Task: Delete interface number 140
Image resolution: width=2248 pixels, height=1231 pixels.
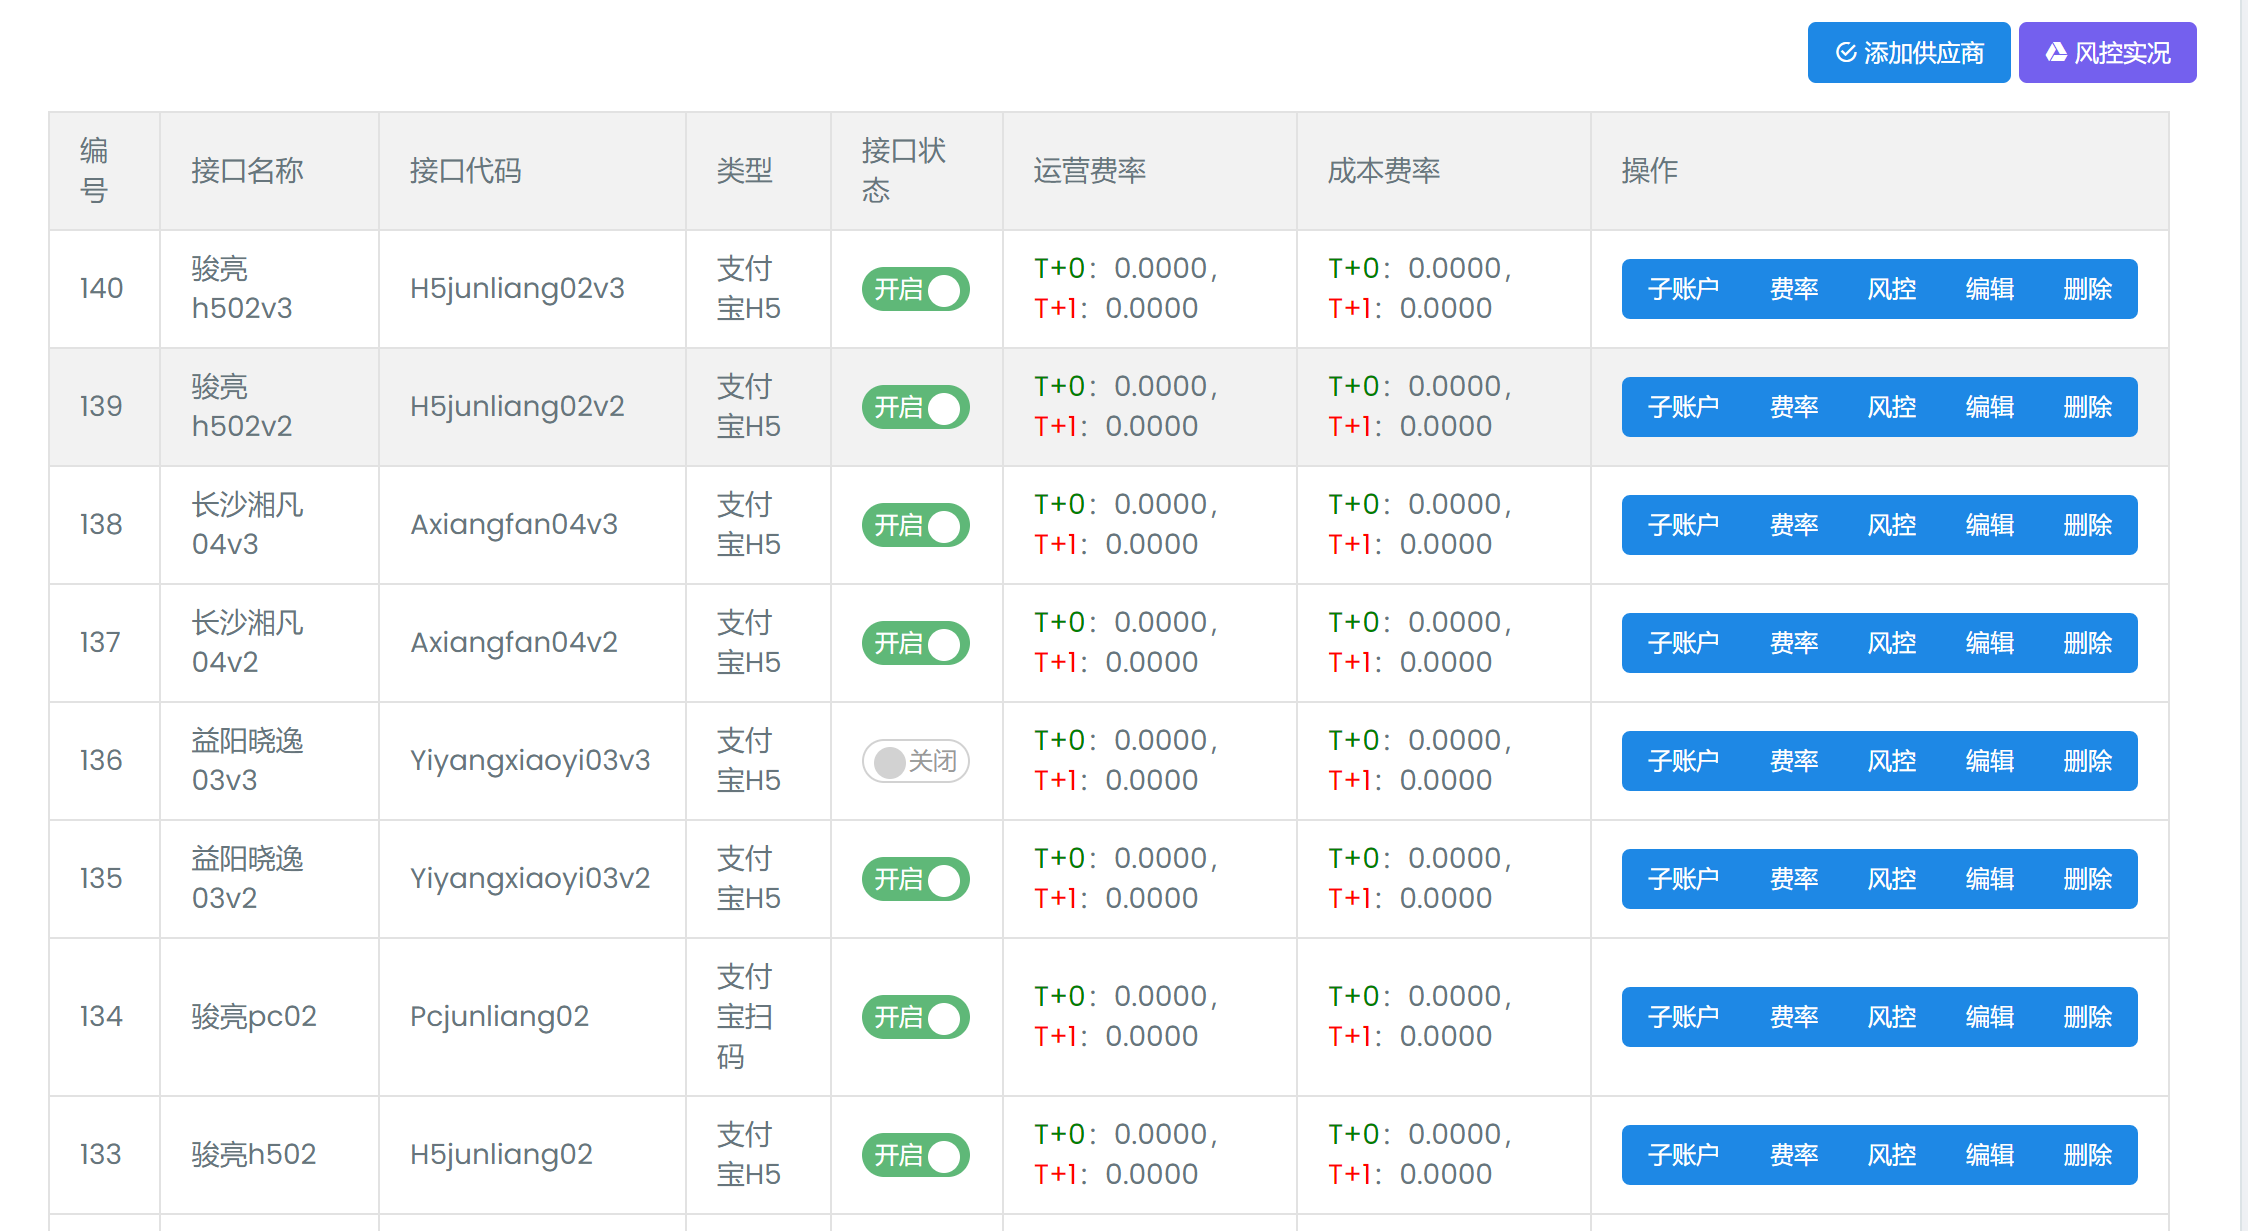Action: coord(2087,289)
